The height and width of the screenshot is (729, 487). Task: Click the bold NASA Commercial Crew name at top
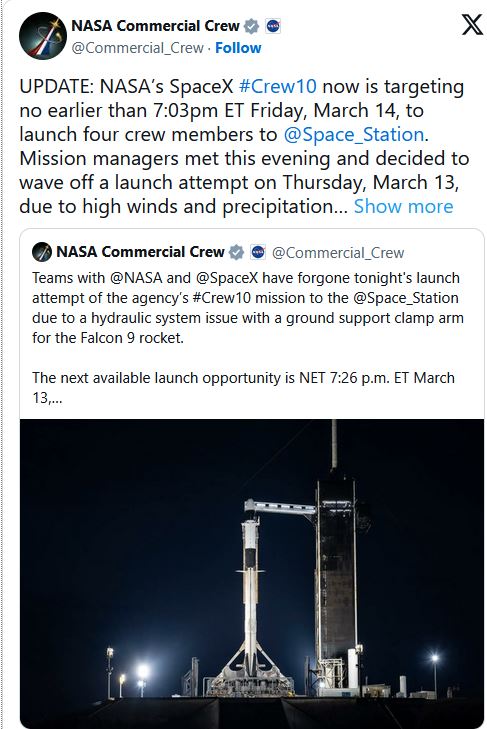[155, 26]
